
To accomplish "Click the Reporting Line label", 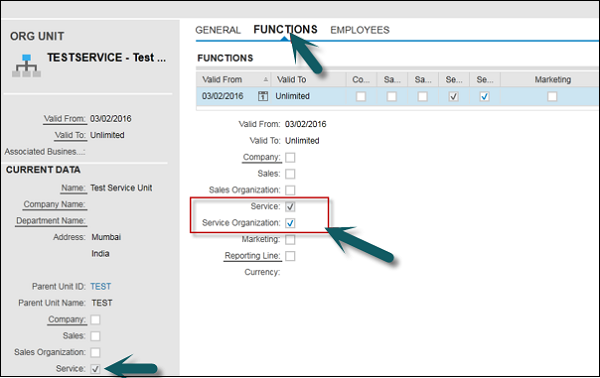I will pos(252,256).
